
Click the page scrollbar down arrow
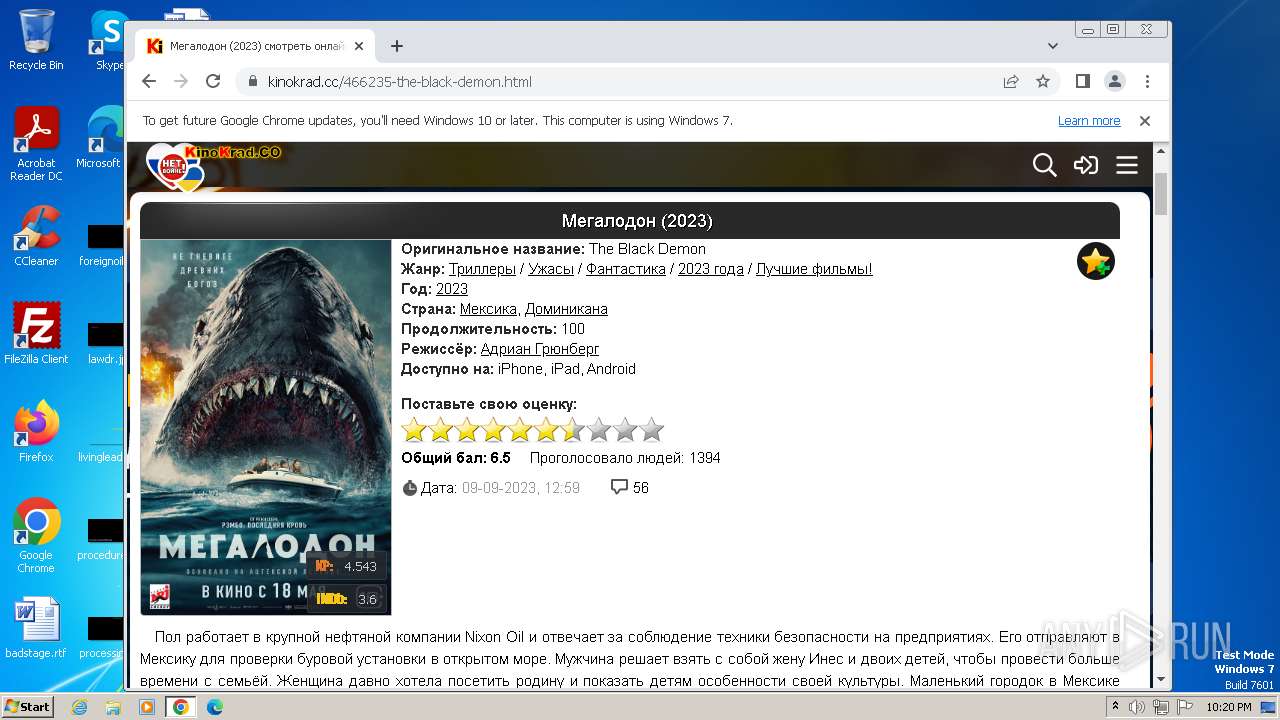[1161, 679]
